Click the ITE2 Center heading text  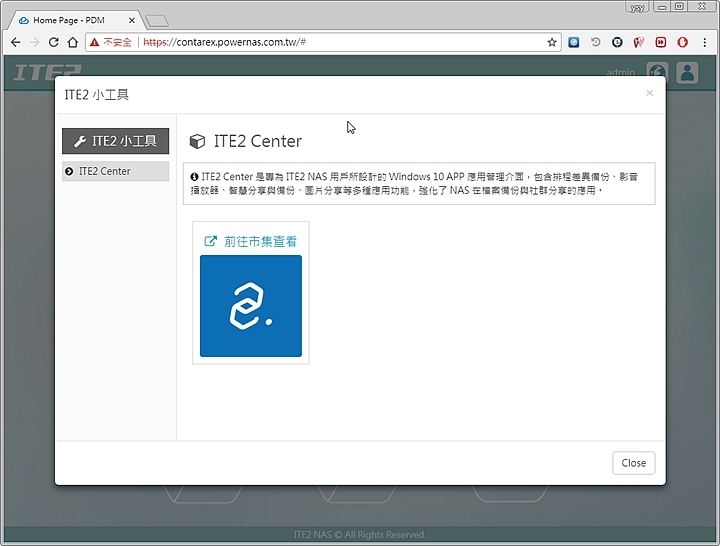[258, 141]
